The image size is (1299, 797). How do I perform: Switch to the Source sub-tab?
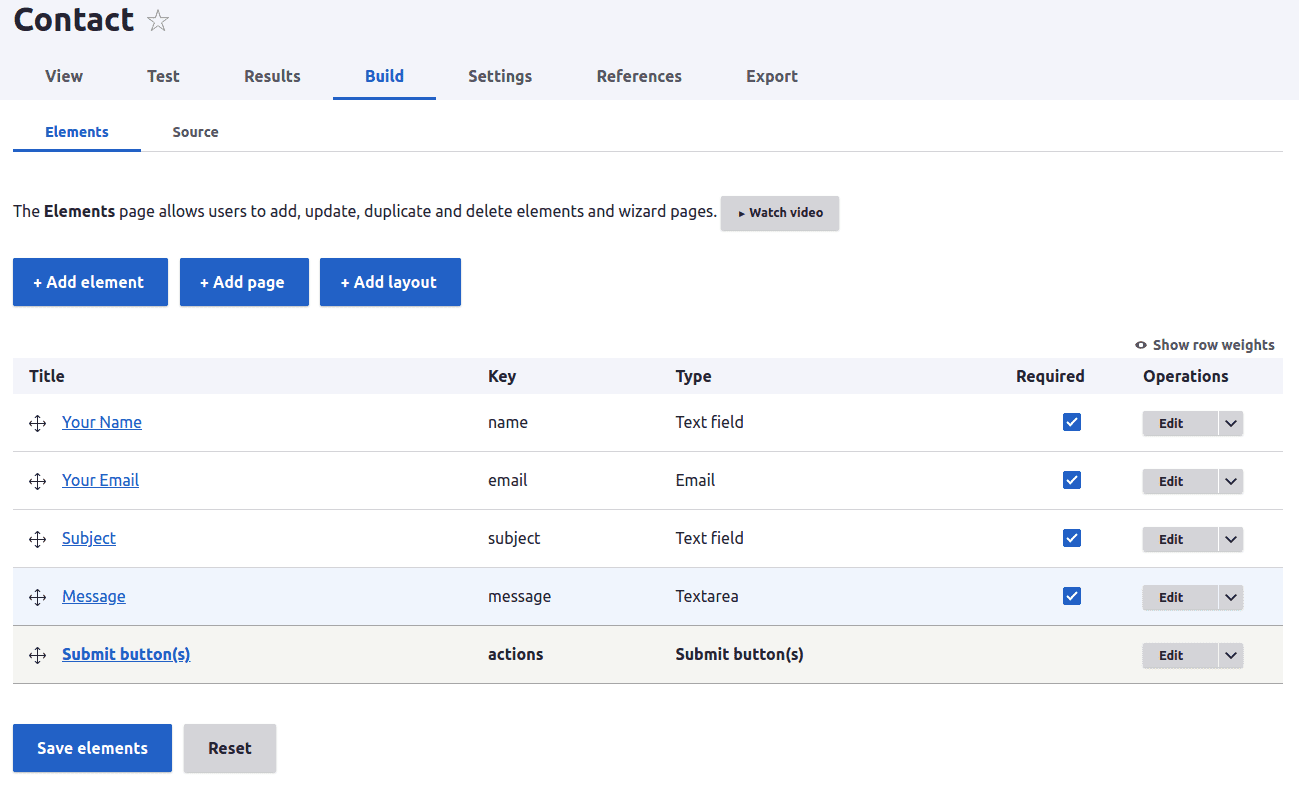point(195,132)
